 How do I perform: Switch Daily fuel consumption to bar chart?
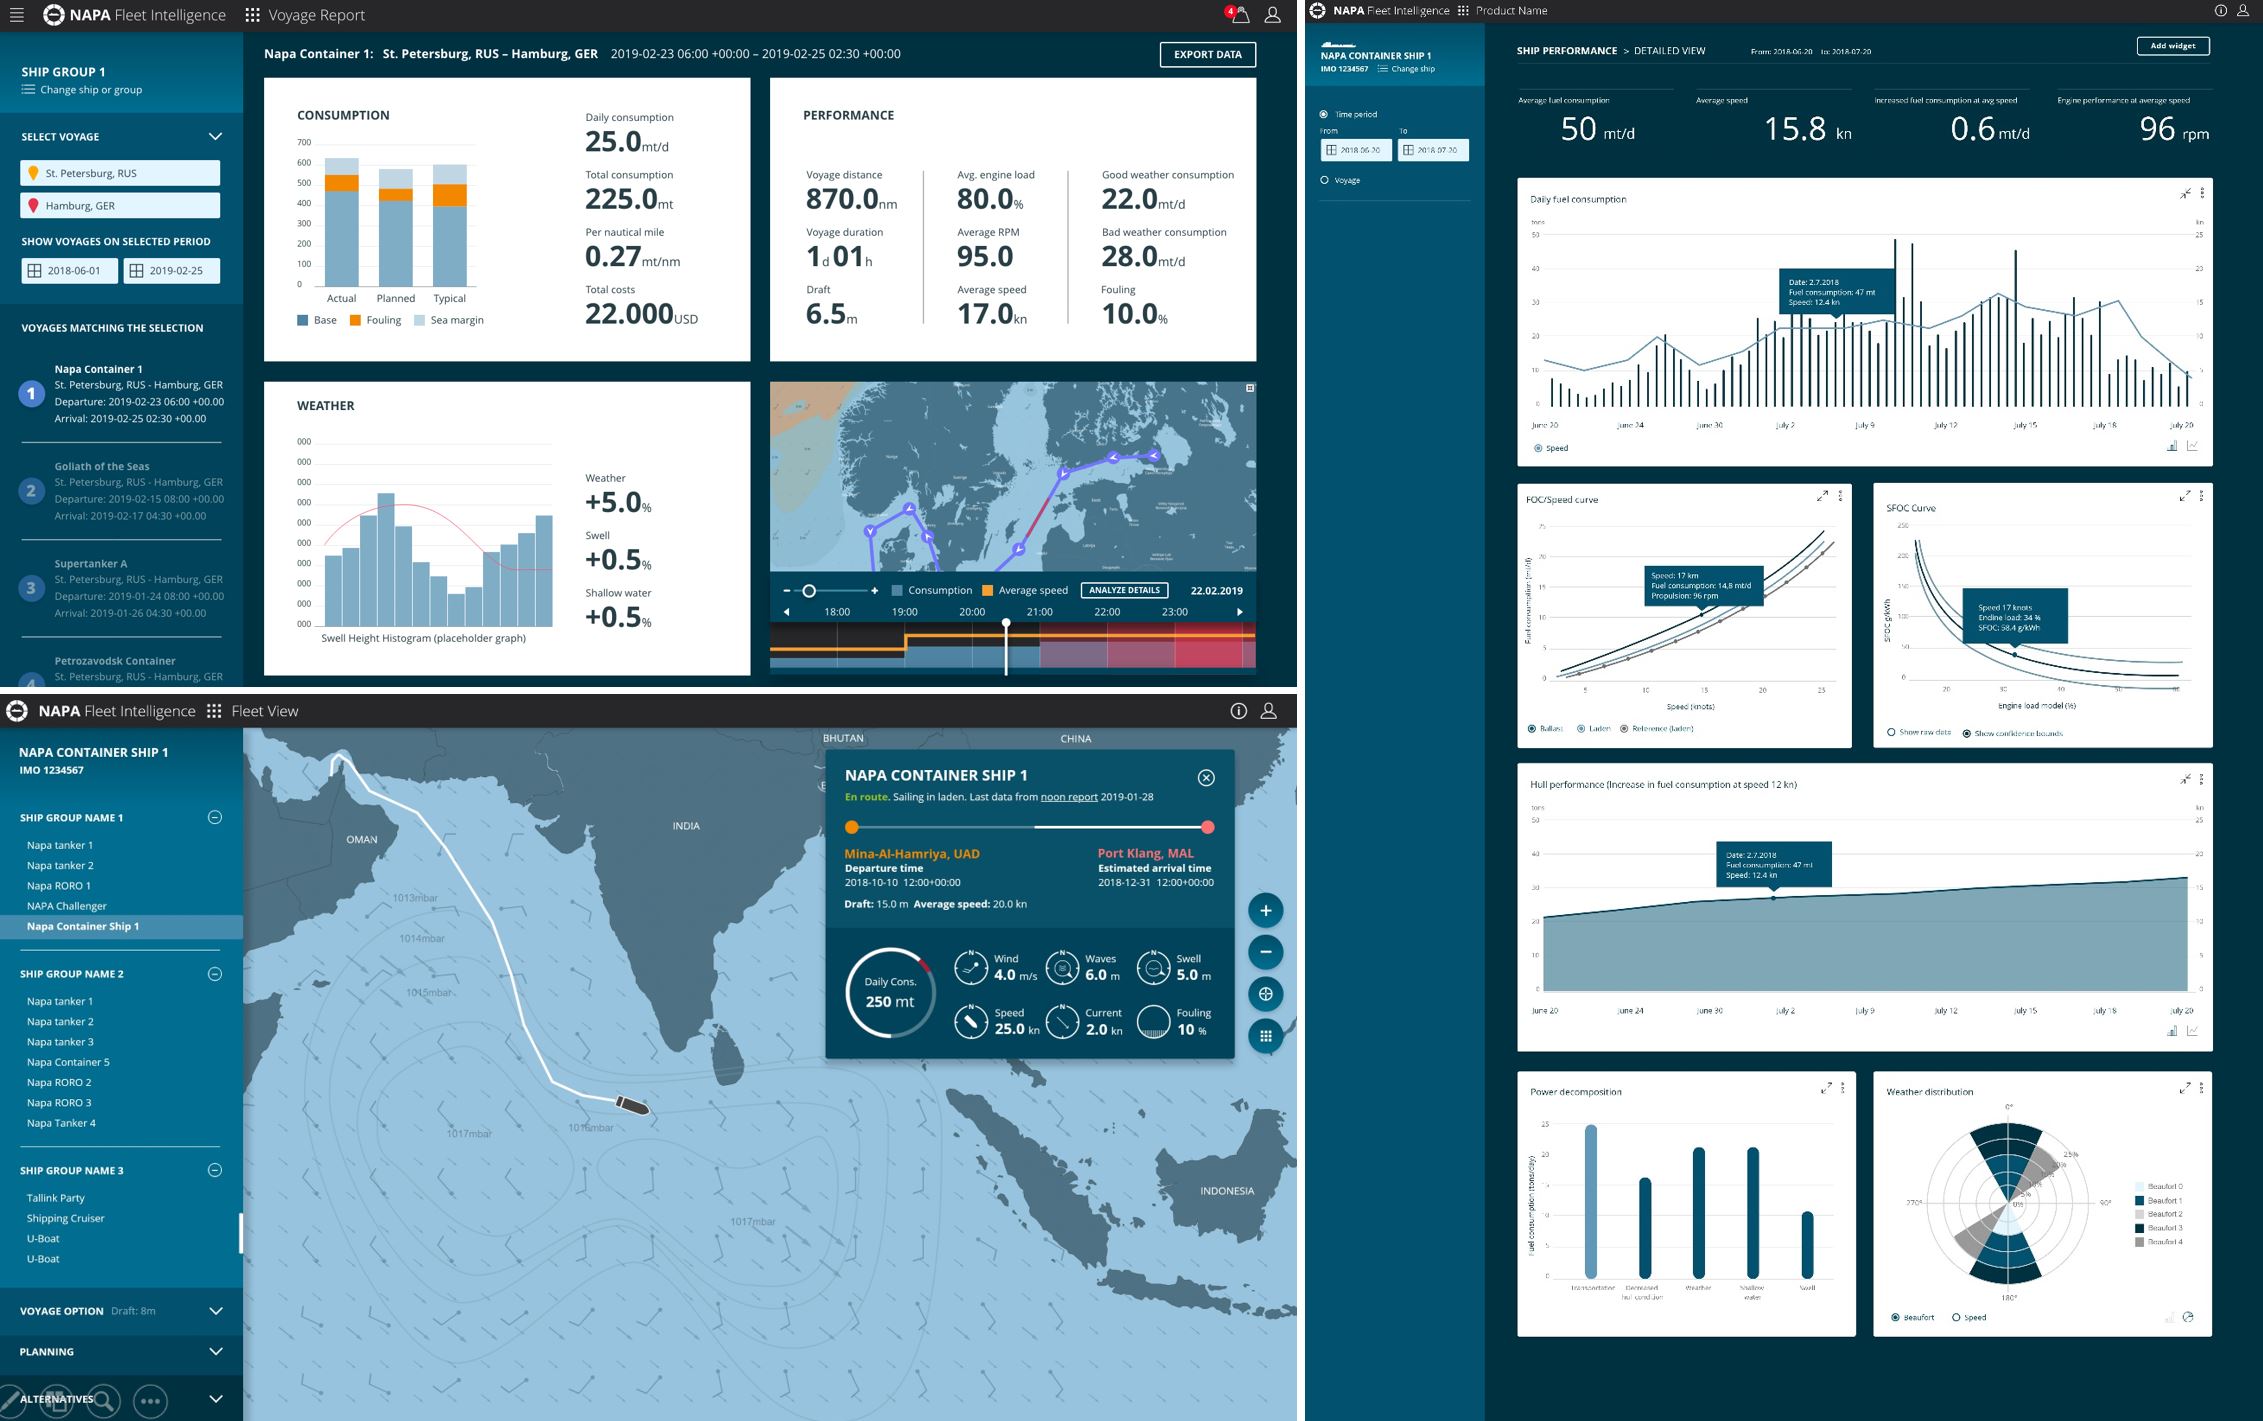(x=2172, y=446)
